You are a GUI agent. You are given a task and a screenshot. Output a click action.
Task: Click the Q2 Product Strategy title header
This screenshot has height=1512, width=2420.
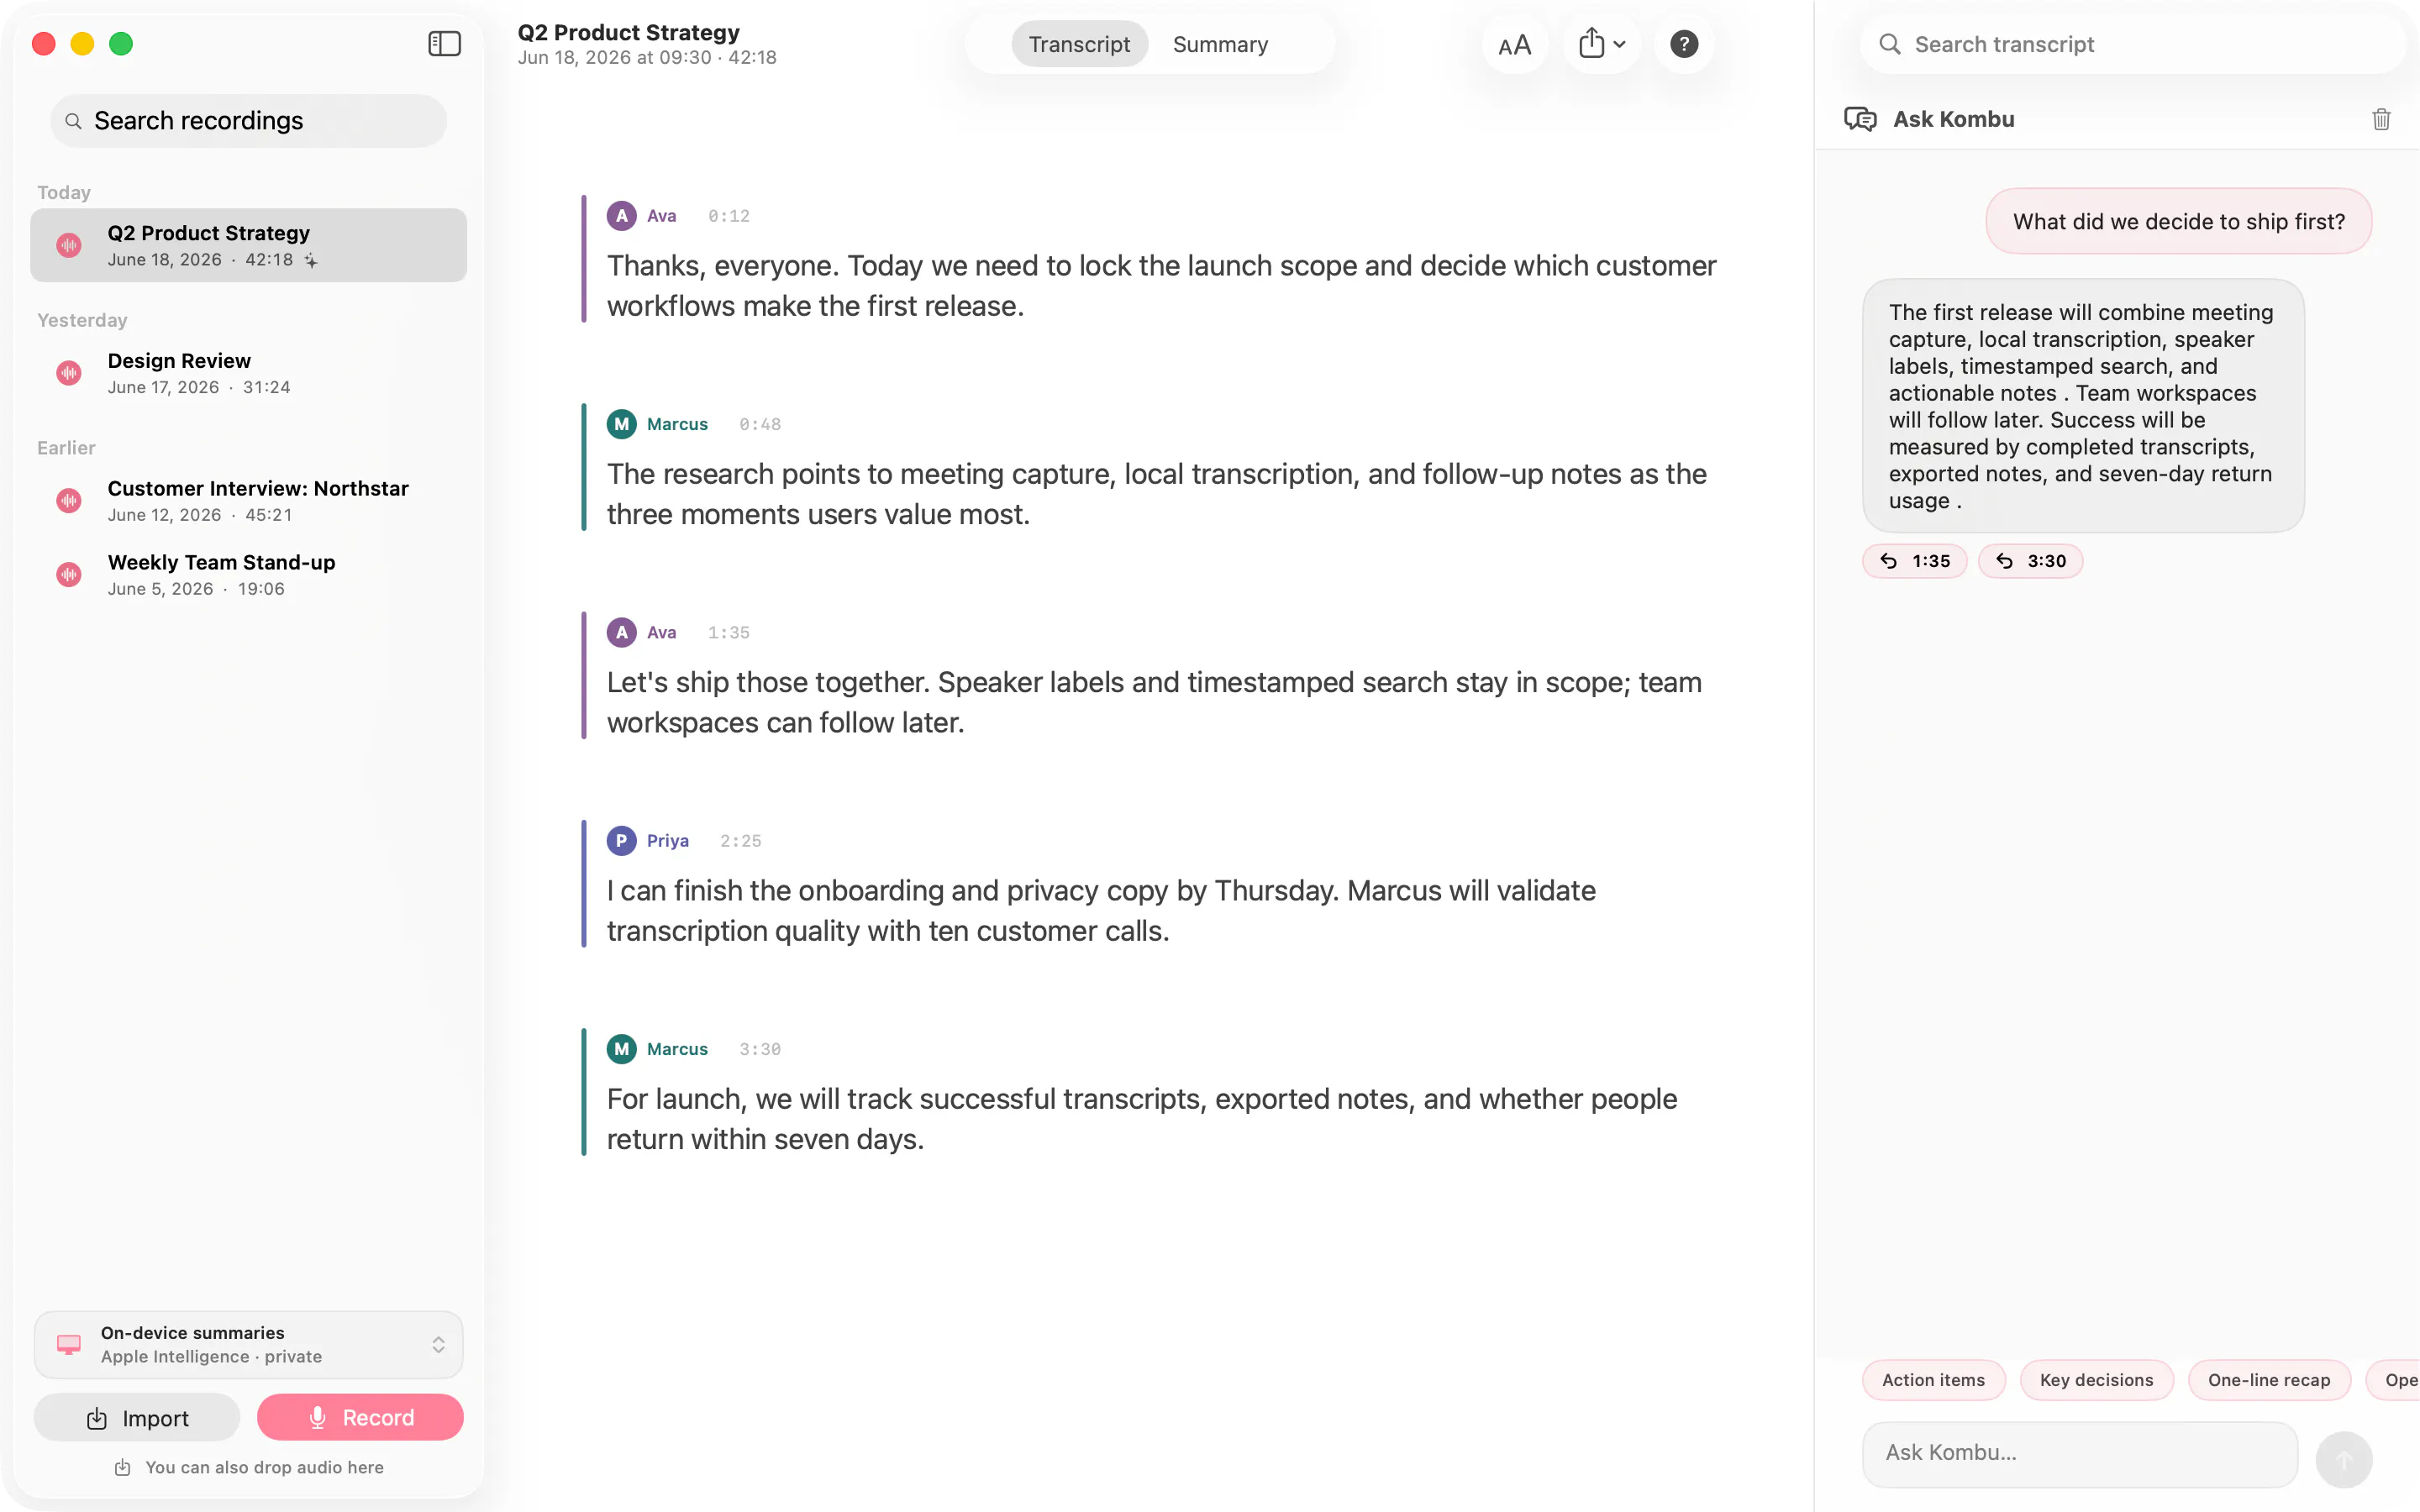628,32
